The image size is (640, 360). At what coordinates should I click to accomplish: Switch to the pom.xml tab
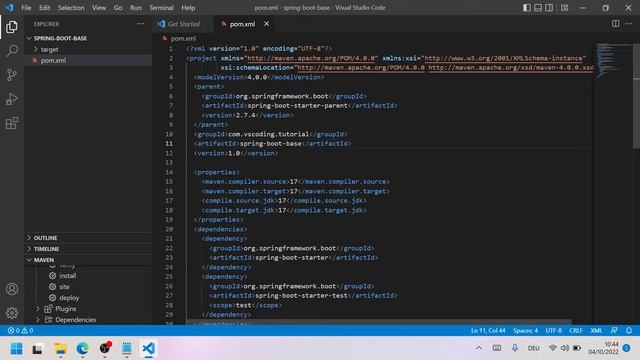click(242, 24)
